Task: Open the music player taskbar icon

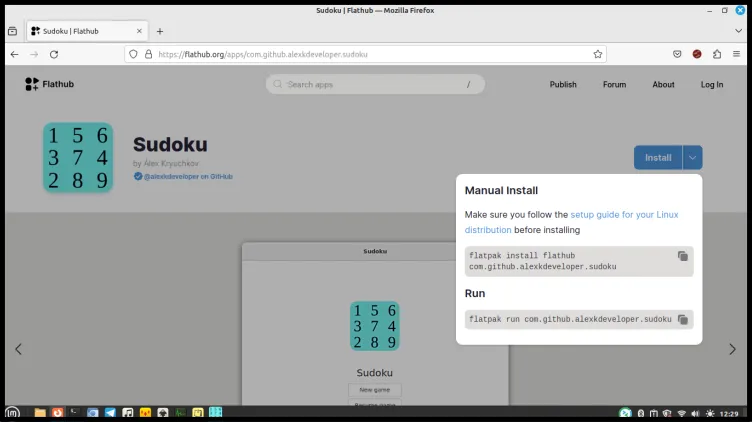Action: 128,412
